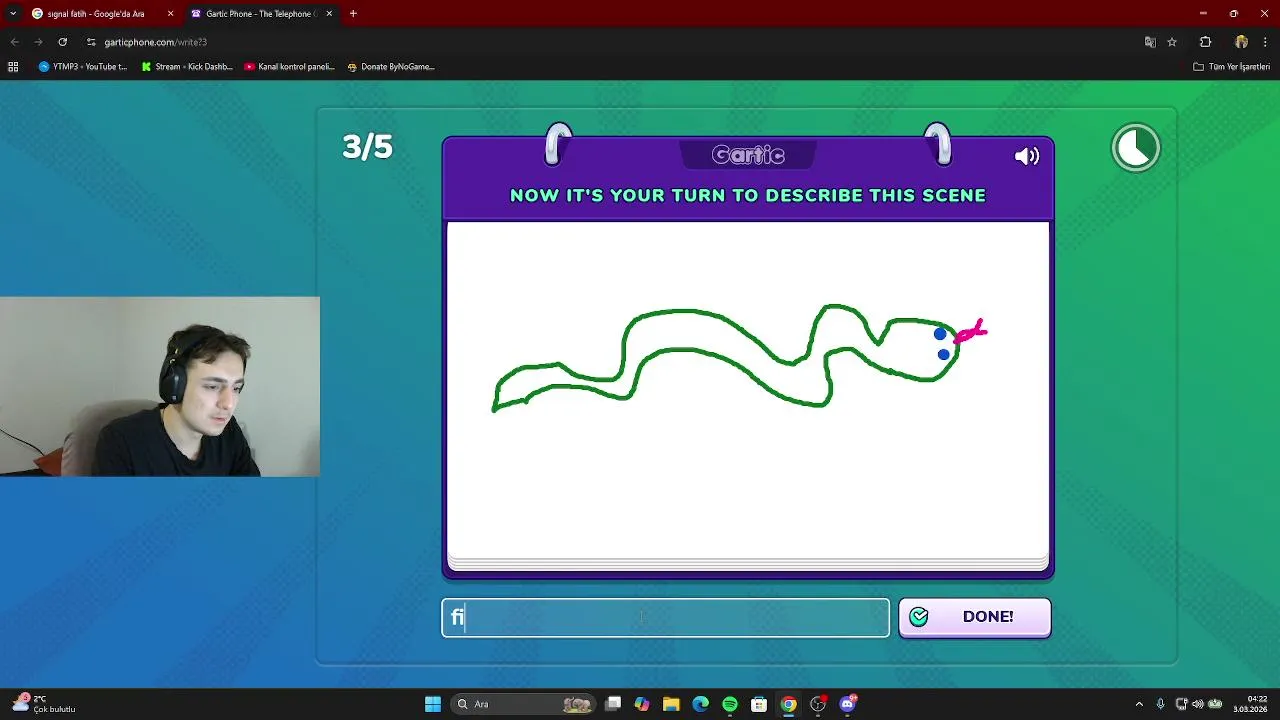Open the OBS taskbar icon with red dot
Screen dimensions: 1280x720
(x=818, y=704)
